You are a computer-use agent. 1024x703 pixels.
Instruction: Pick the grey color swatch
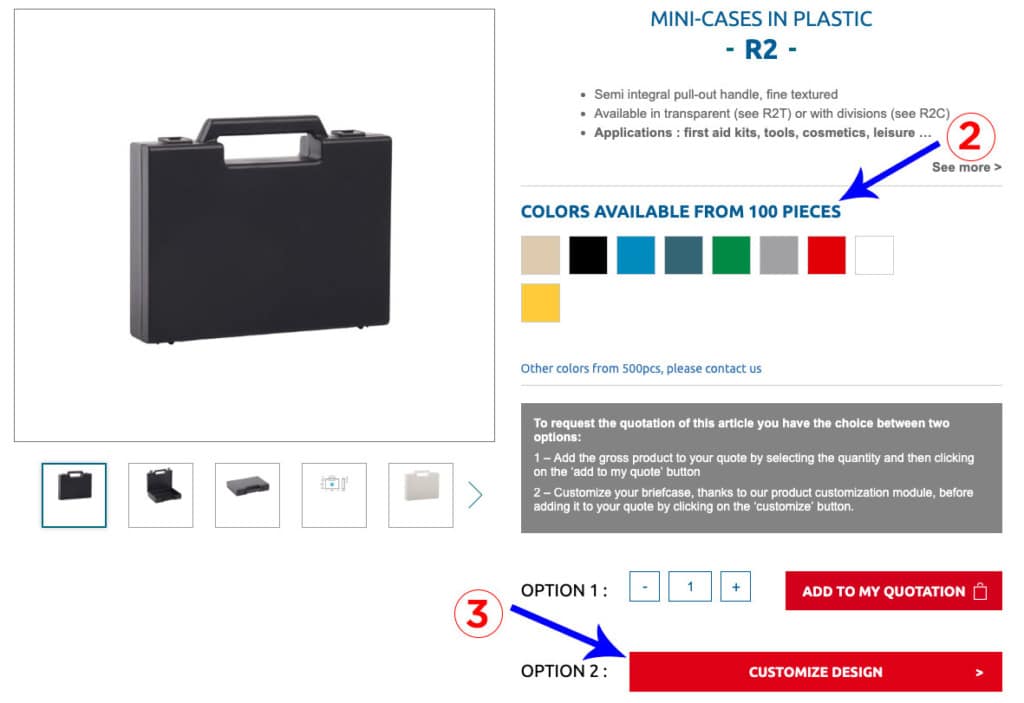(778, 255)
